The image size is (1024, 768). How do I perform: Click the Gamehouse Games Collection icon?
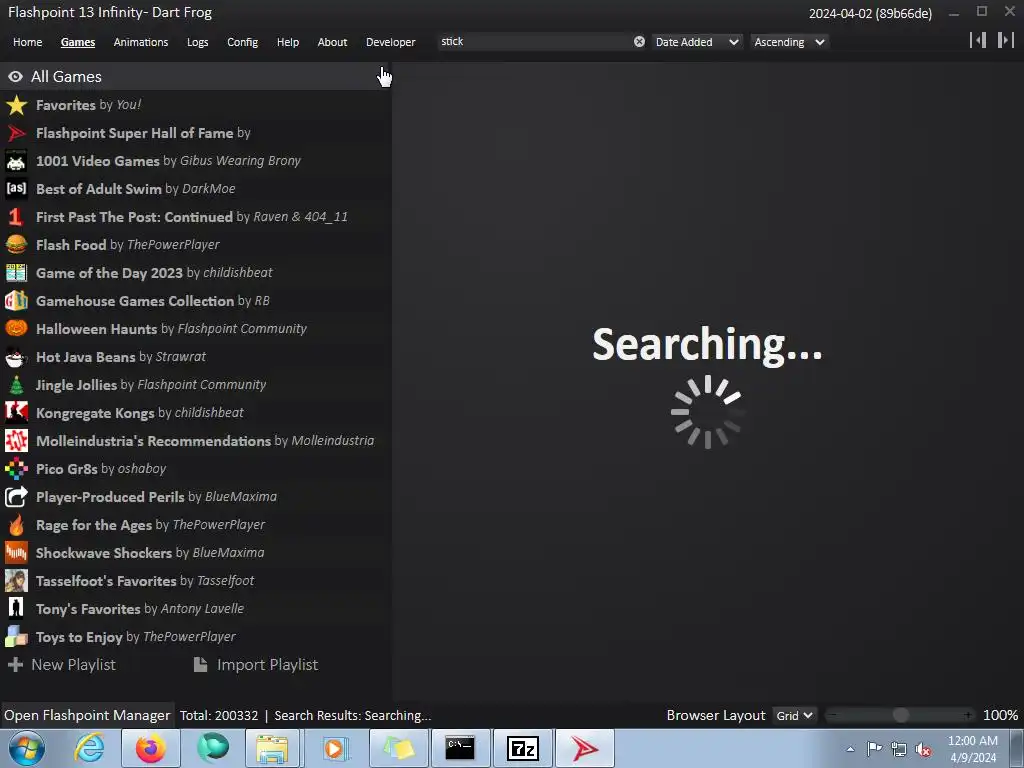(16, 301)
